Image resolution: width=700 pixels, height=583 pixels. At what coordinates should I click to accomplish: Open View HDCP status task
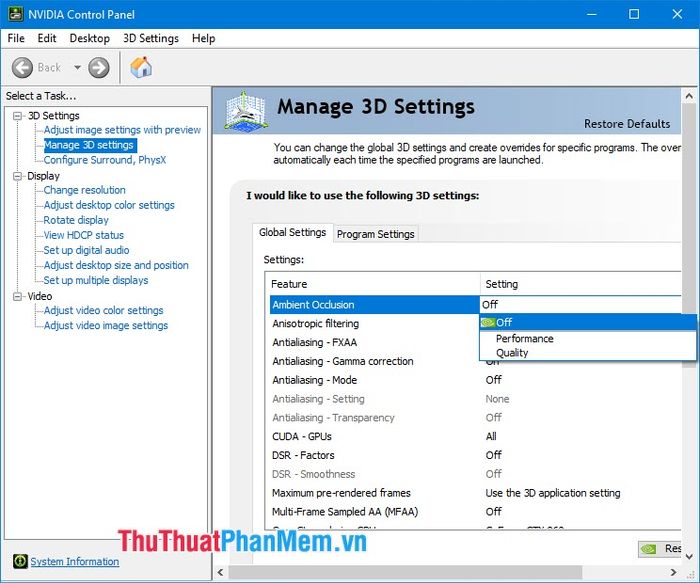[x=83, y=235]
